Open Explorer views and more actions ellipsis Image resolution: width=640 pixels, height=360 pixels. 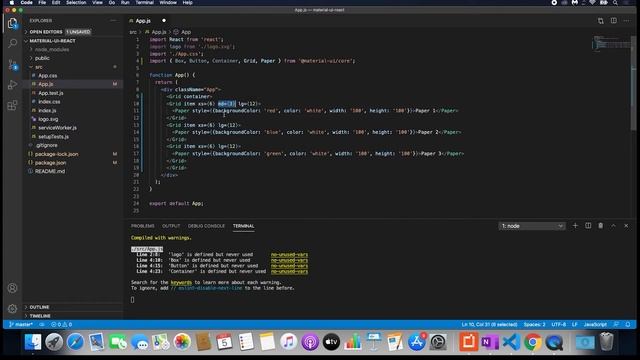pos(113,20)
